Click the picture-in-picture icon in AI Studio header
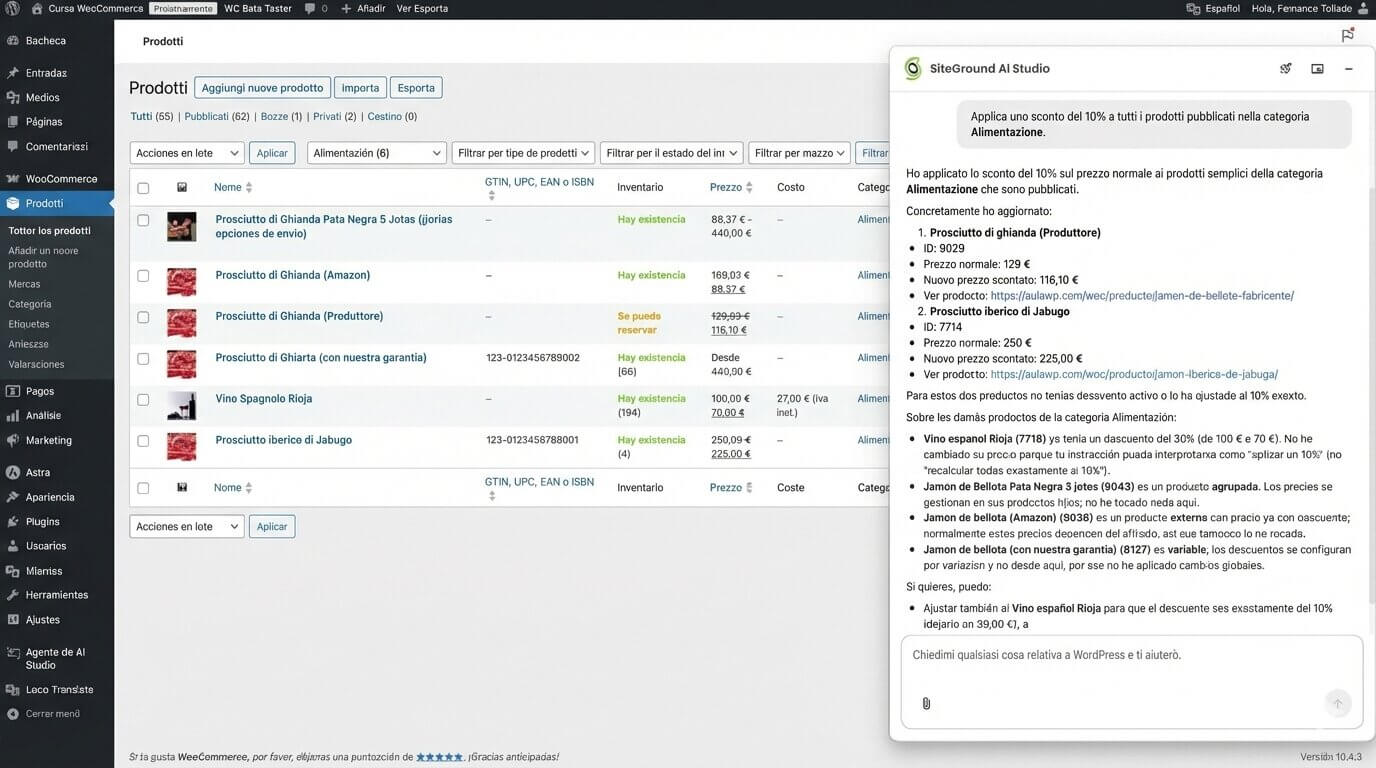The width and height of the screenshot is (1376, 768). (1316, 67)
